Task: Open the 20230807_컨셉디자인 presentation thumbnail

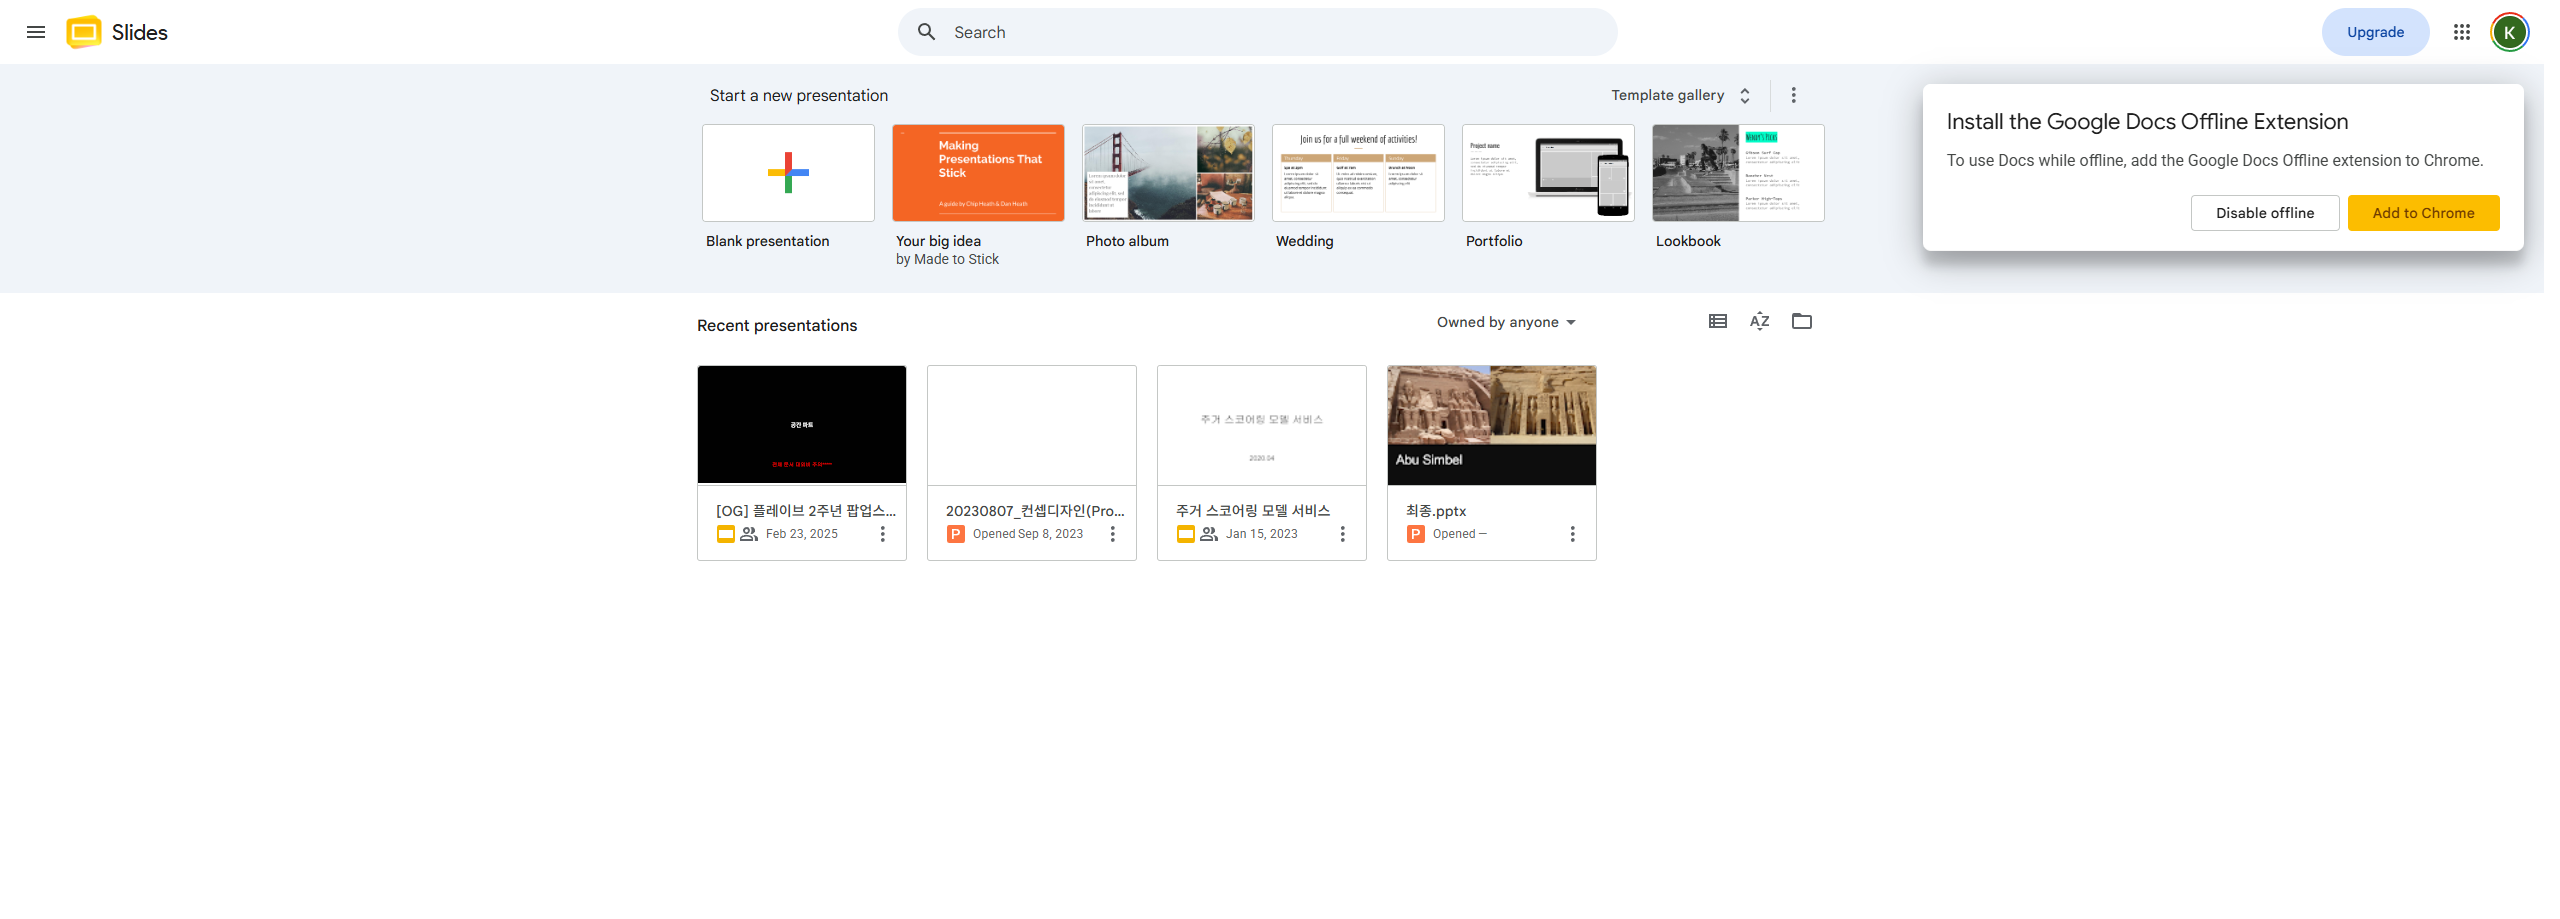Action: (1032, 425)
